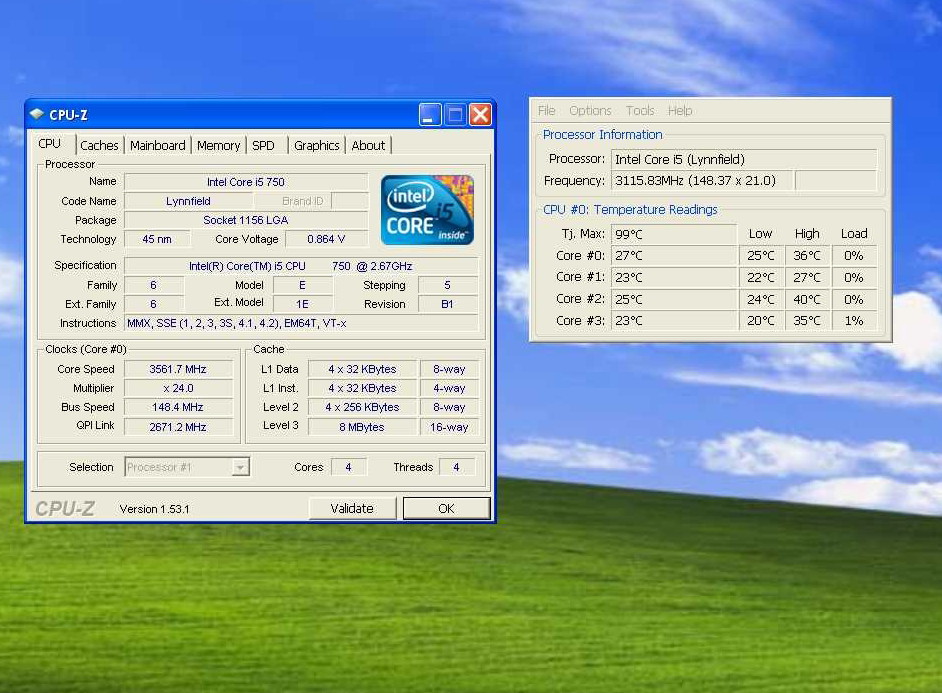Minimize the CPU-Z window

point(430,114)
